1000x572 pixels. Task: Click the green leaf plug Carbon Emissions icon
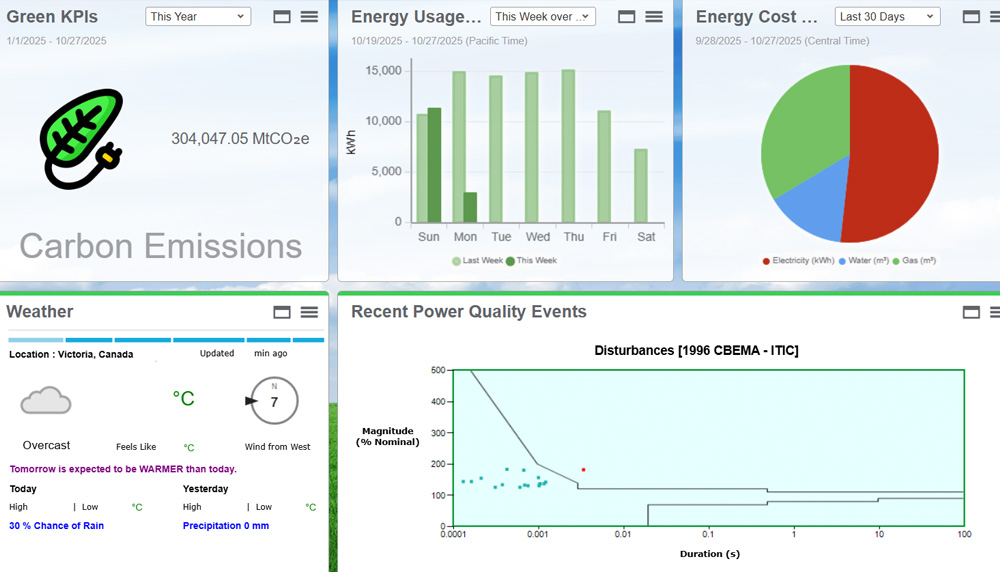pyautogui.click(x=81, y=138)
